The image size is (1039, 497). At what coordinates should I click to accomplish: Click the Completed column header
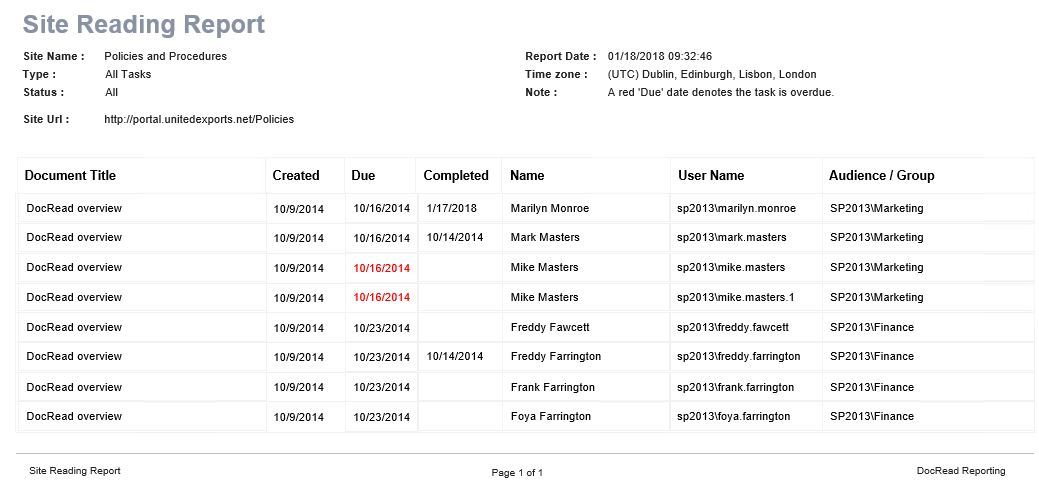coord(456,175)
